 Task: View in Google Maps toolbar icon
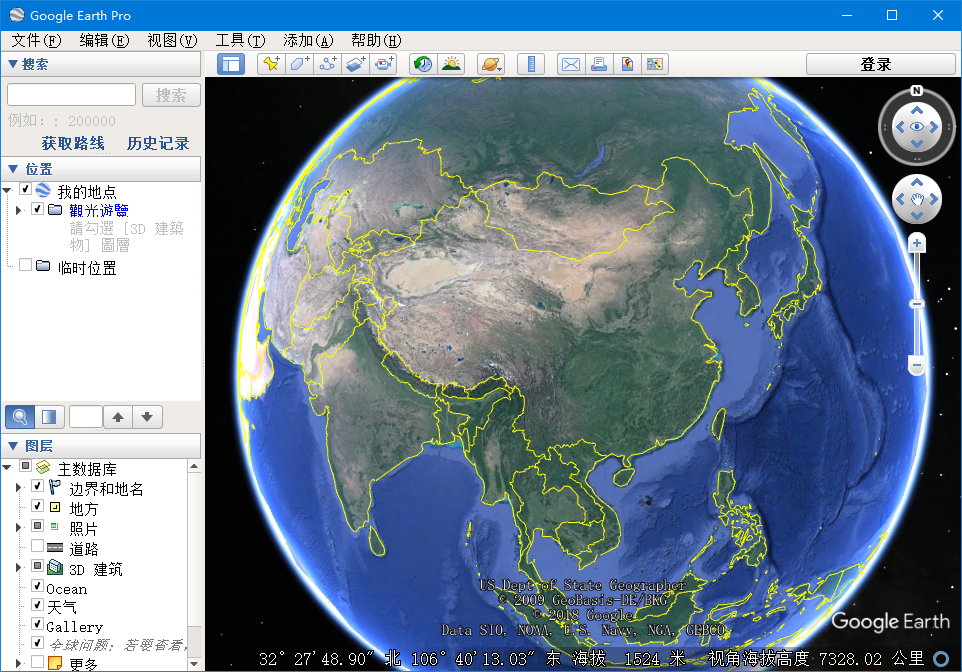(x=655, y=64)
